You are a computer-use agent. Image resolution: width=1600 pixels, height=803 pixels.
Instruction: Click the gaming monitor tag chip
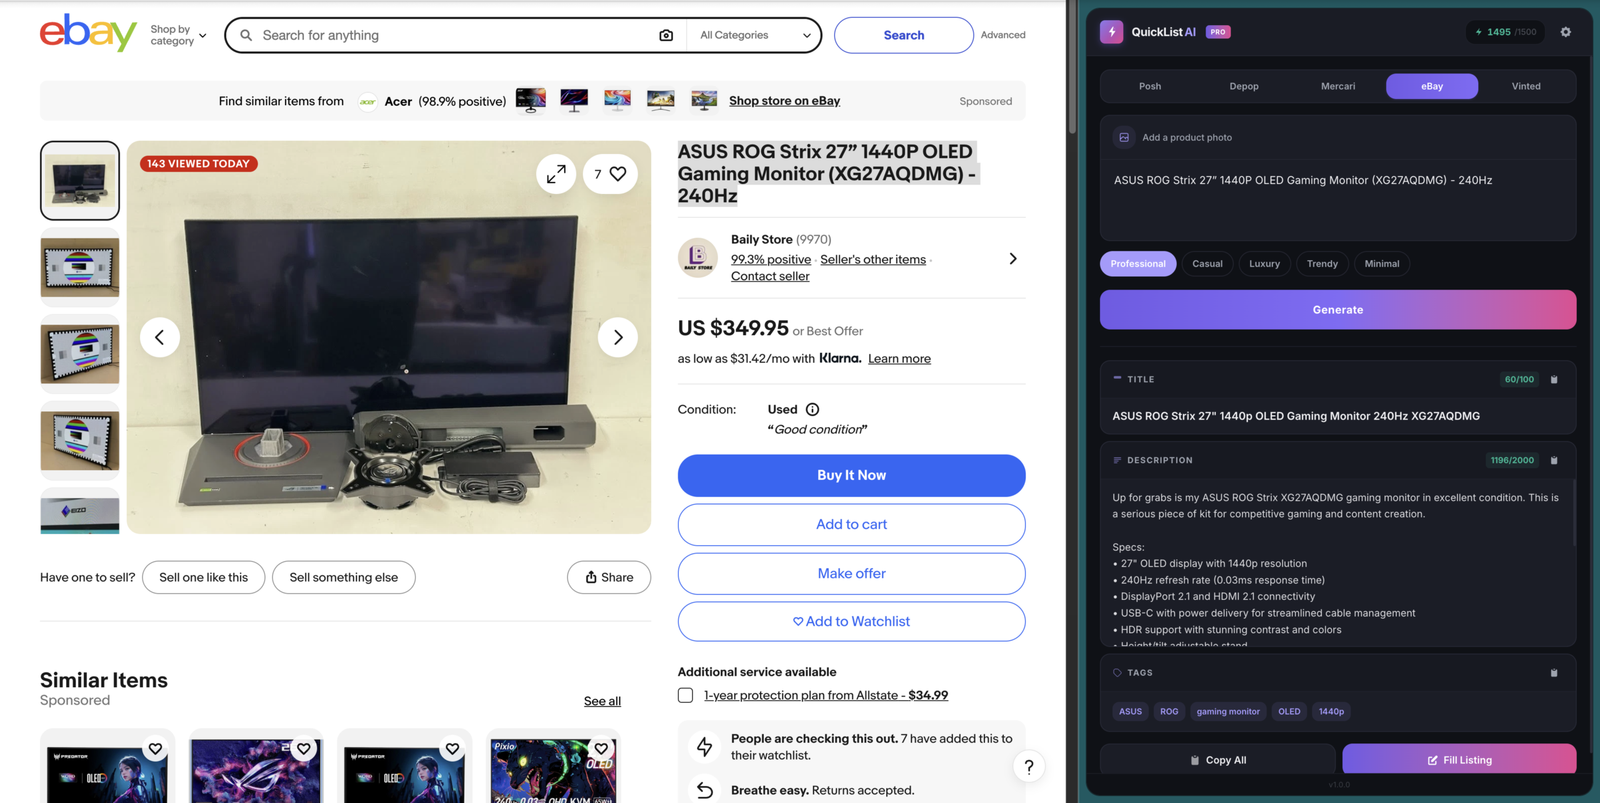pyautogui.click(x=1228, y=712)
